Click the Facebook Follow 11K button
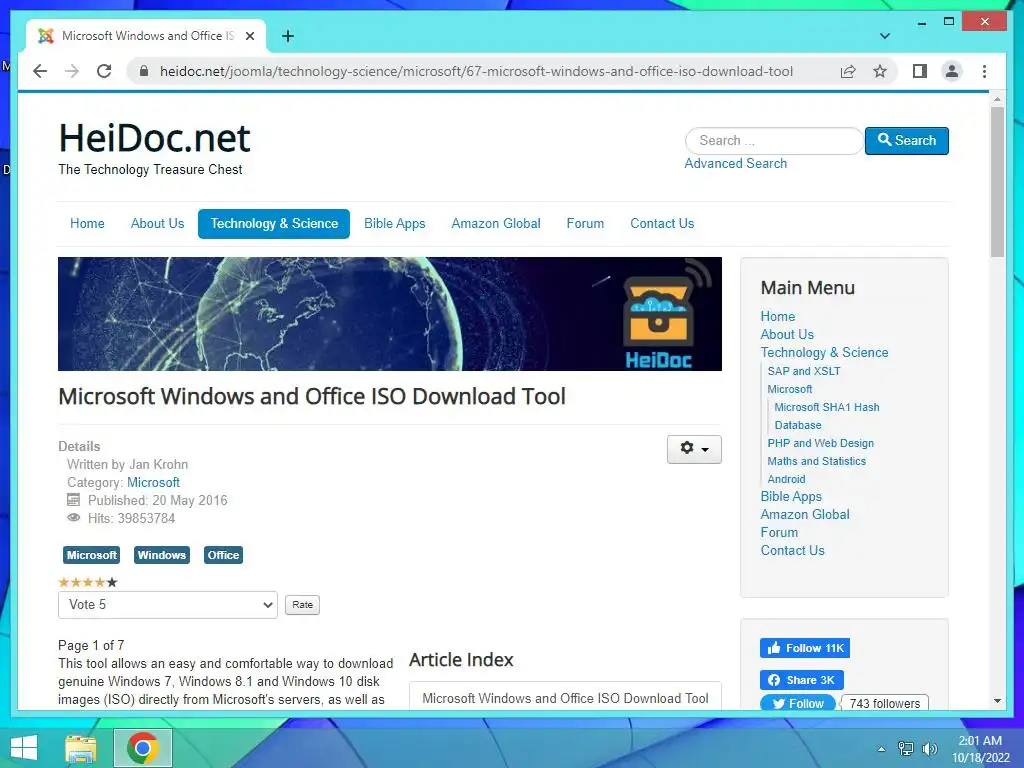 click(805, 648)
